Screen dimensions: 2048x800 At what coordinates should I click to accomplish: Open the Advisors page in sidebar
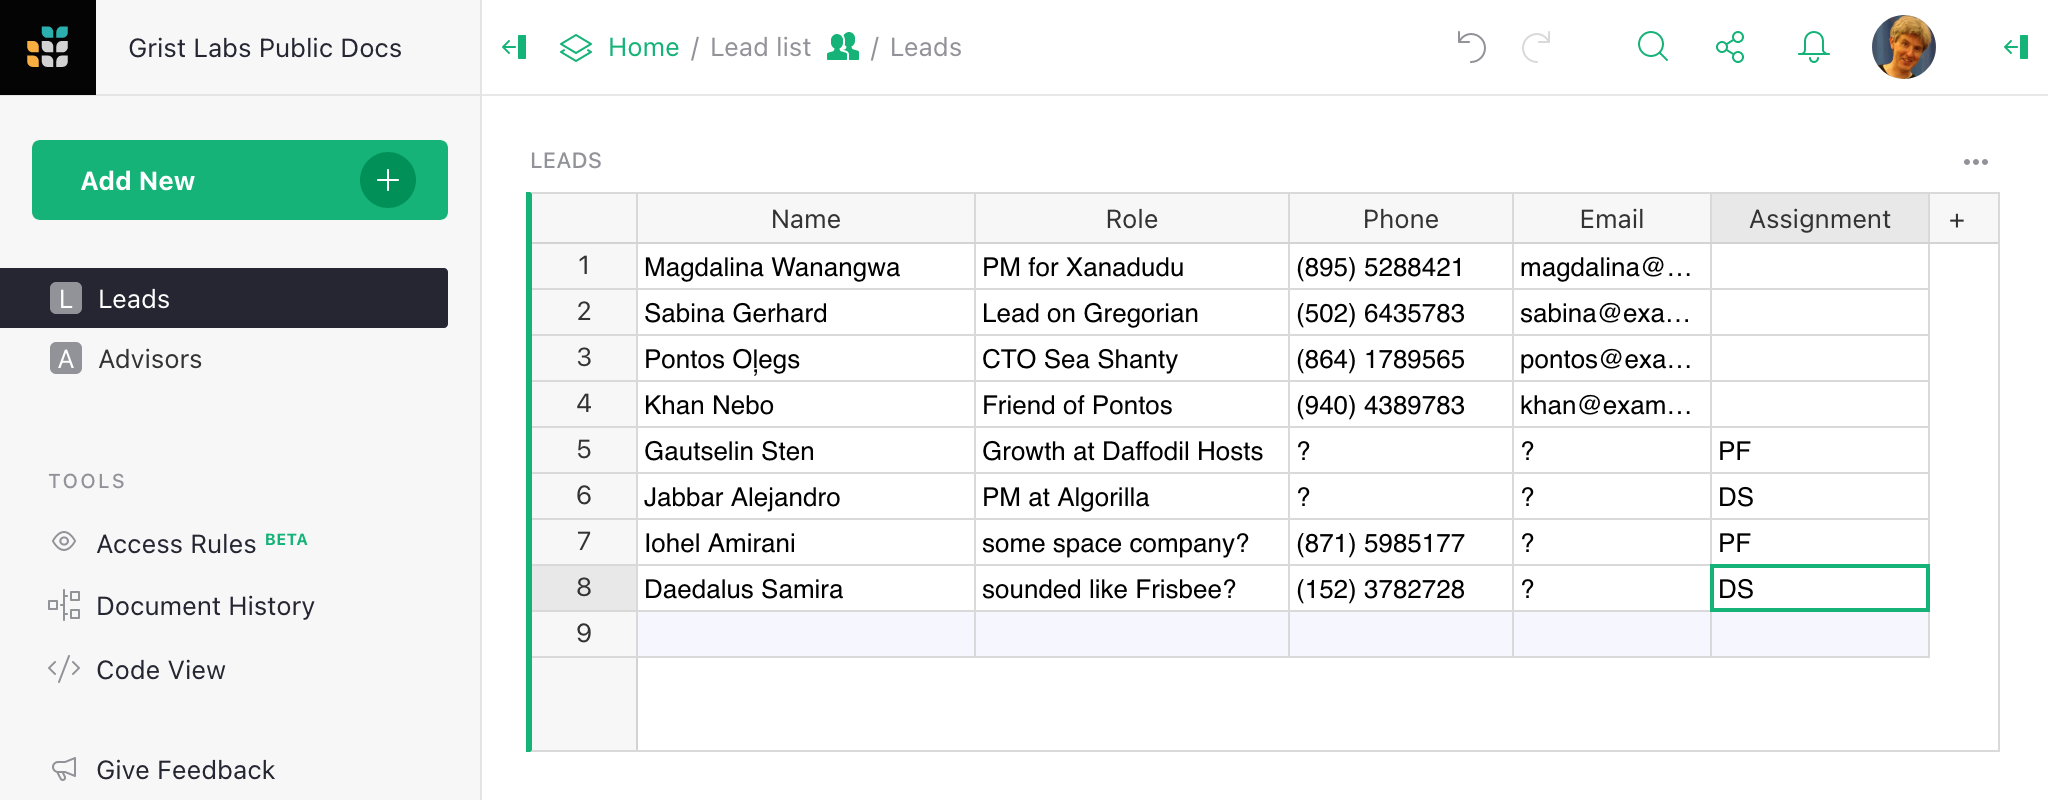point(150,359)
